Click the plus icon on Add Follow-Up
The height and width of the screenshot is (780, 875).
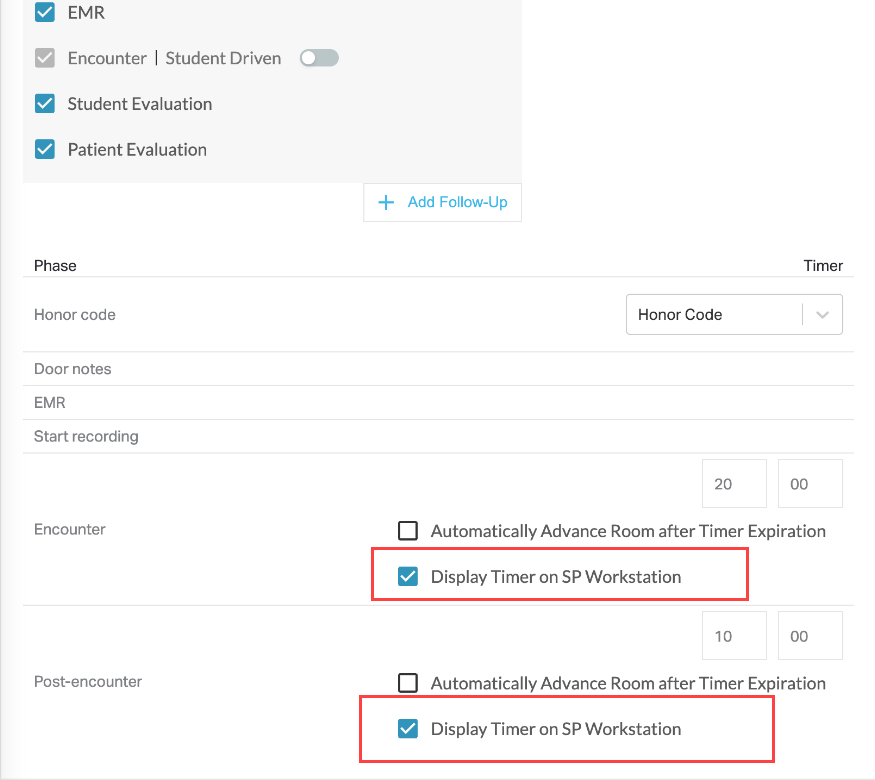(x=386, y=202)
